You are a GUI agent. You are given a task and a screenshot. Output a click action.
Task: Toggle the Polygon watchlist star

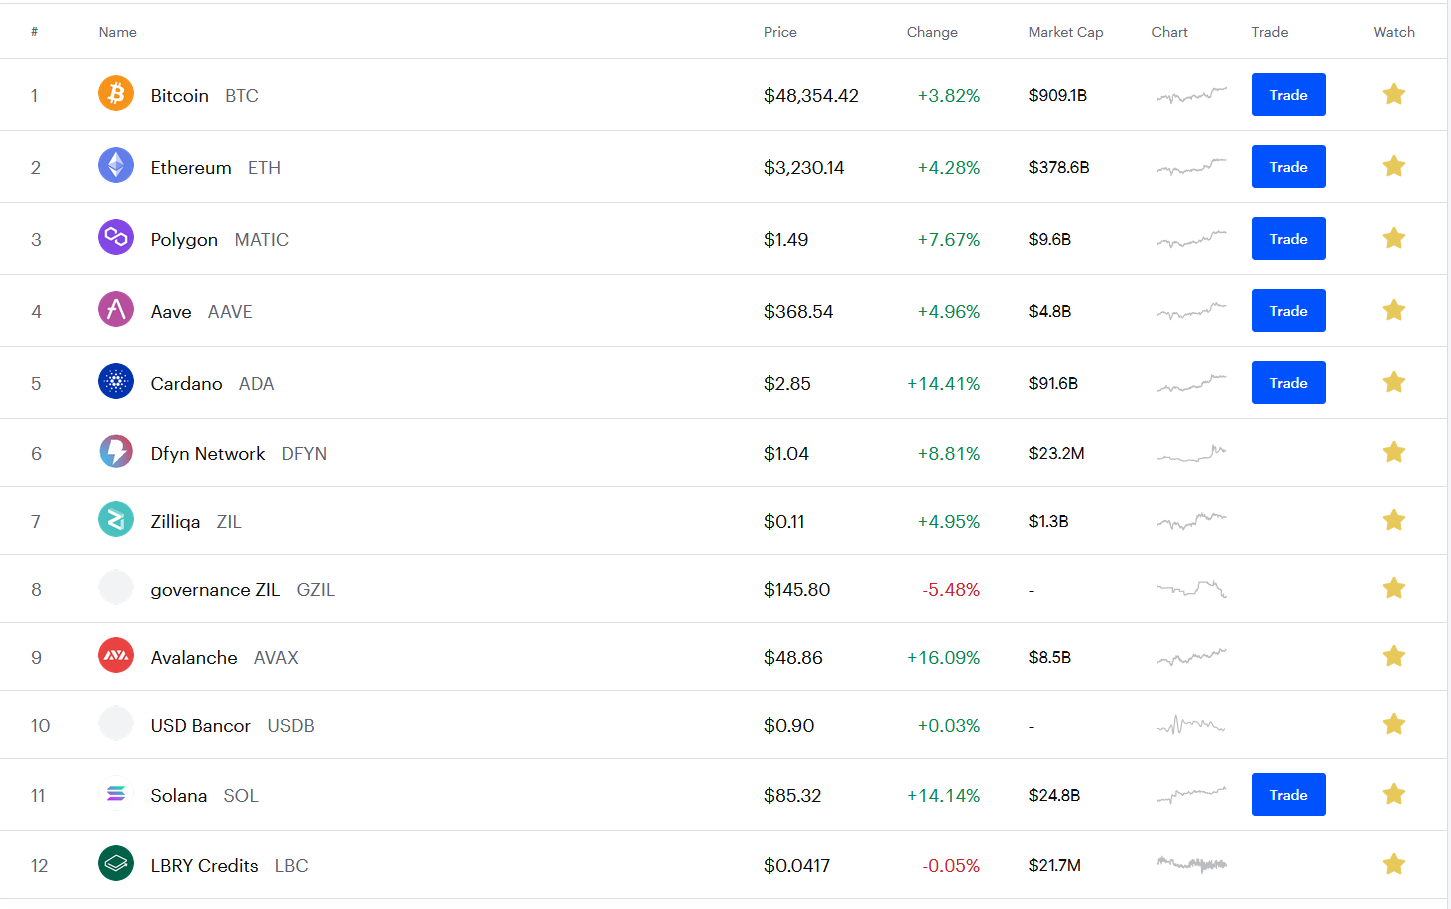coord(1394,238)
